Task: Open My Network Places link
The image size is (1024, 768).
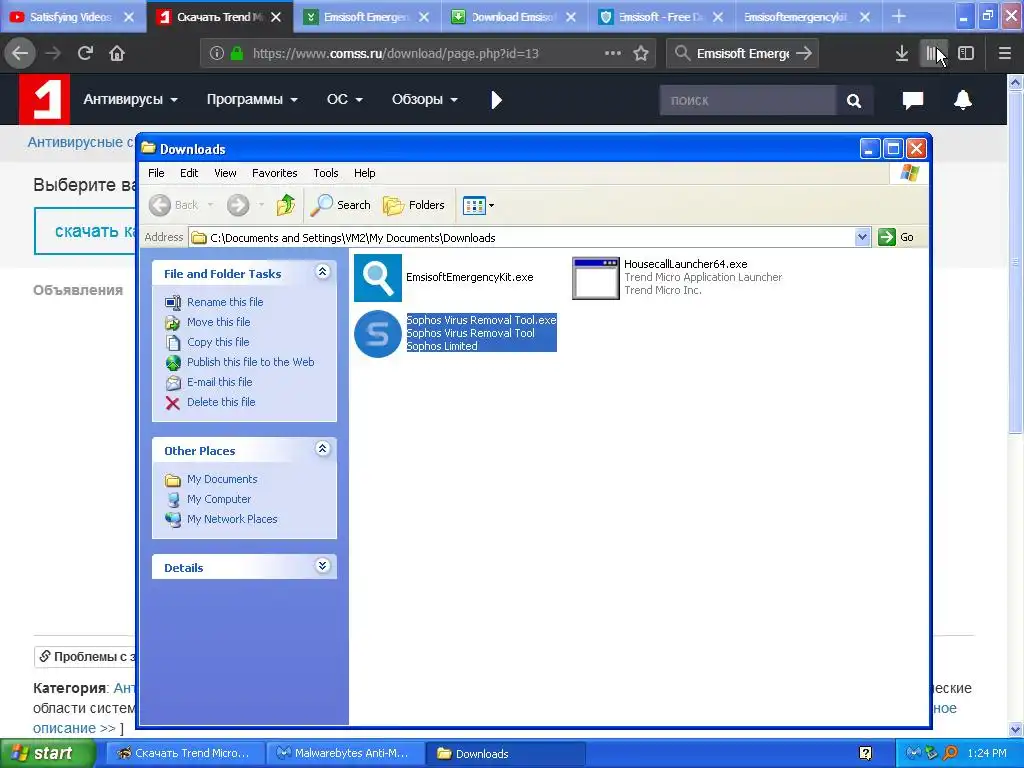Action: point(232,519)
